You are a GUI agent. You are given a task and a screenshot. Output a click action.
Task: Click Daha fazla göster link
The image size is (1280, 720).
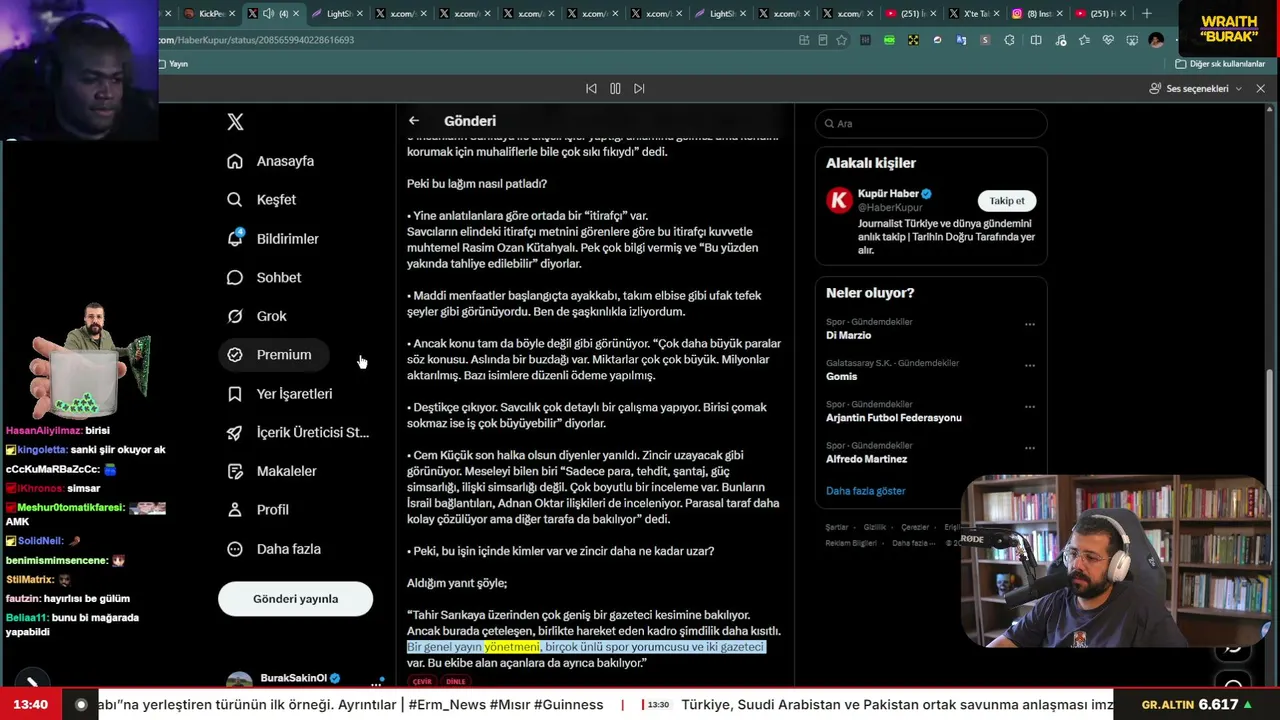coord(866,491)
